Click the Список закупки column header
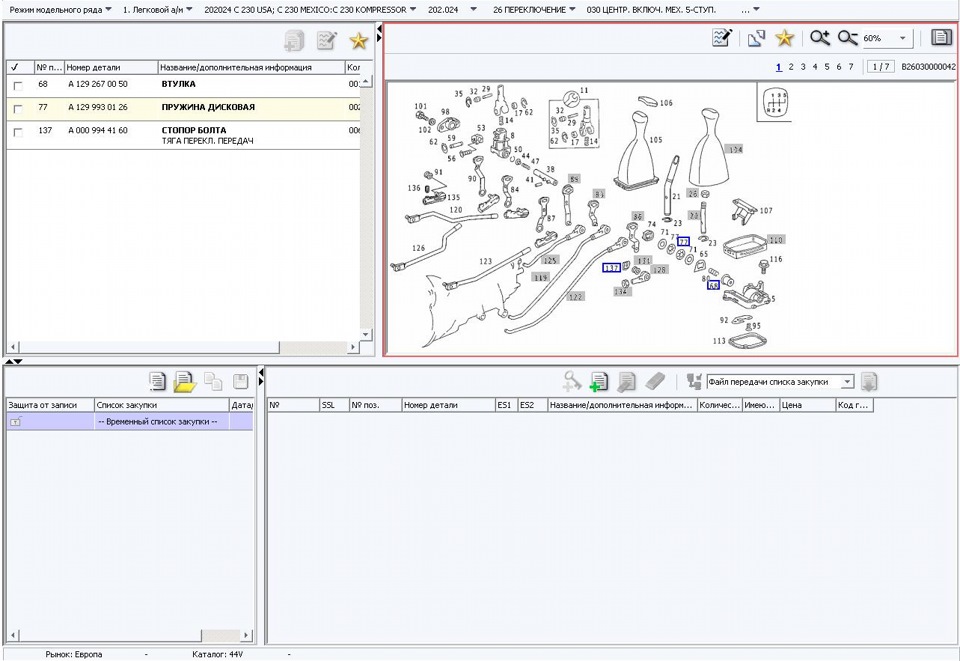 coord(162,405)
